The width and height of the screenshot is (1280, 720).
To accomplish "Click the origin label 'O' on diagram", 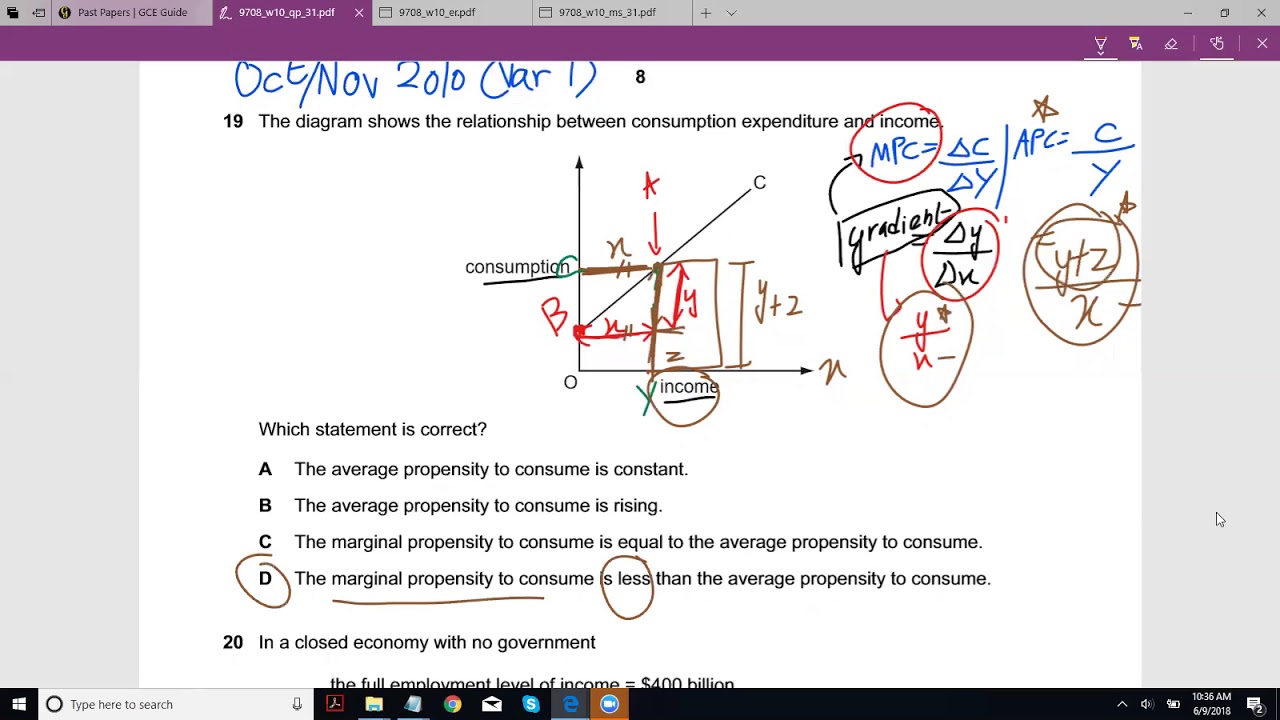I will 570,382.
